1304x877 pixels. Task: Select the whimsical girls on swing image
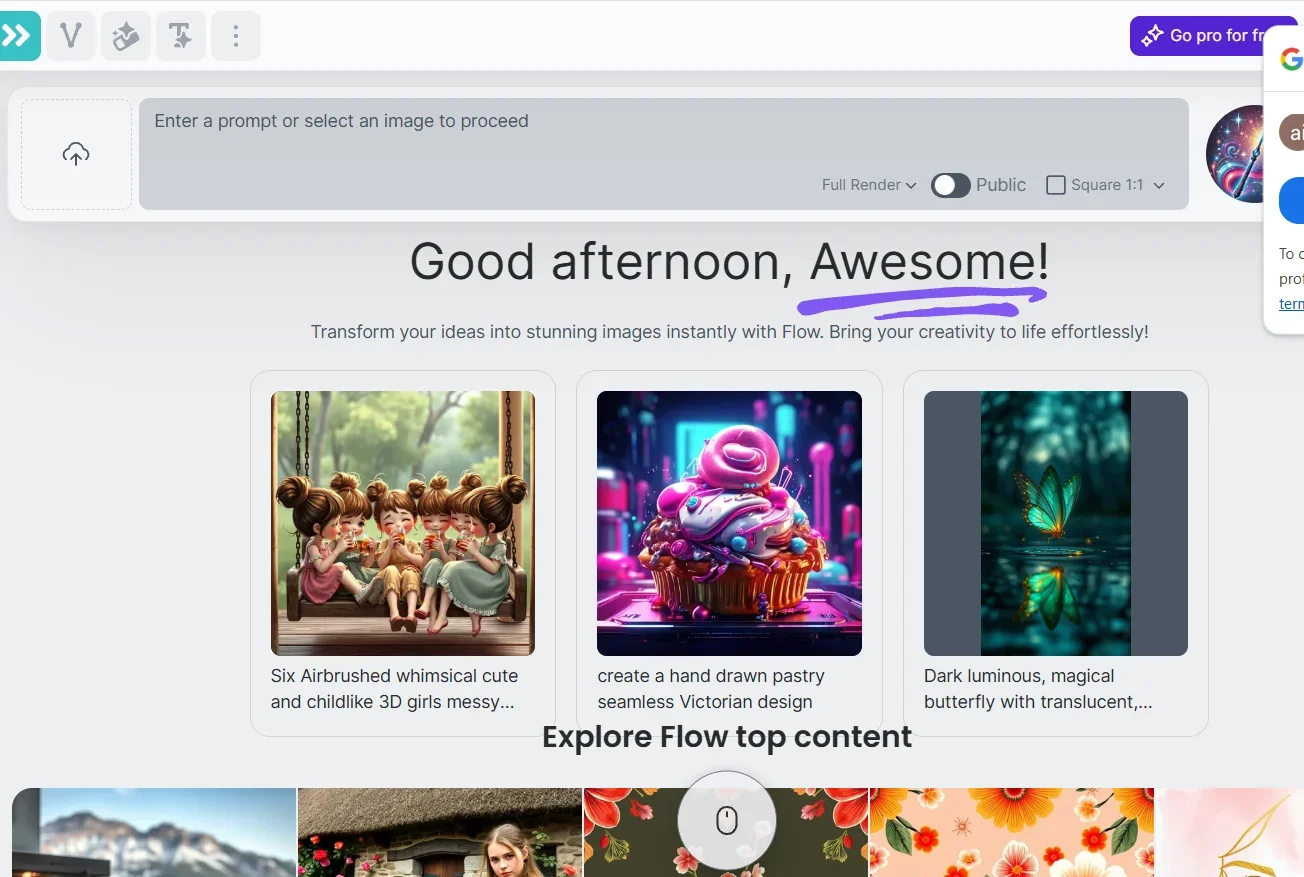[x=402, y=523]
